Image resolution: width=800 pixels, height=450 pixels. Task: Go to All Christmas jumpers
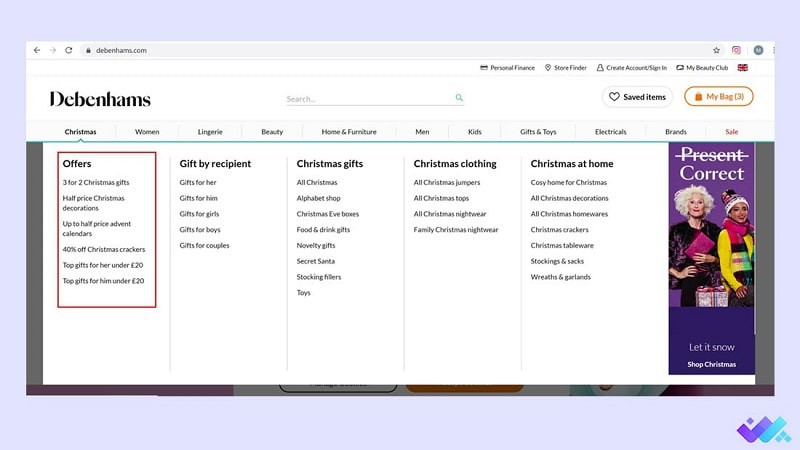(x=449, y=183)
